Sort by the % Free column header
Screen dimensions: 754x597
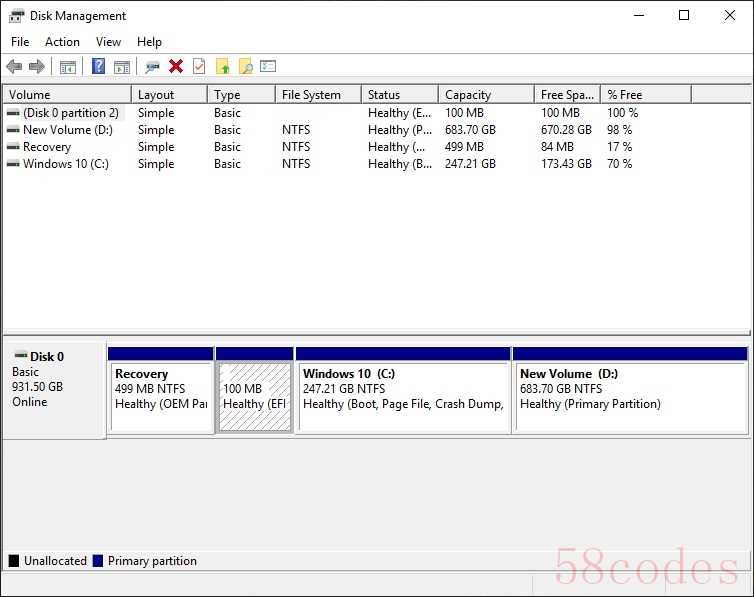[646, 95]
